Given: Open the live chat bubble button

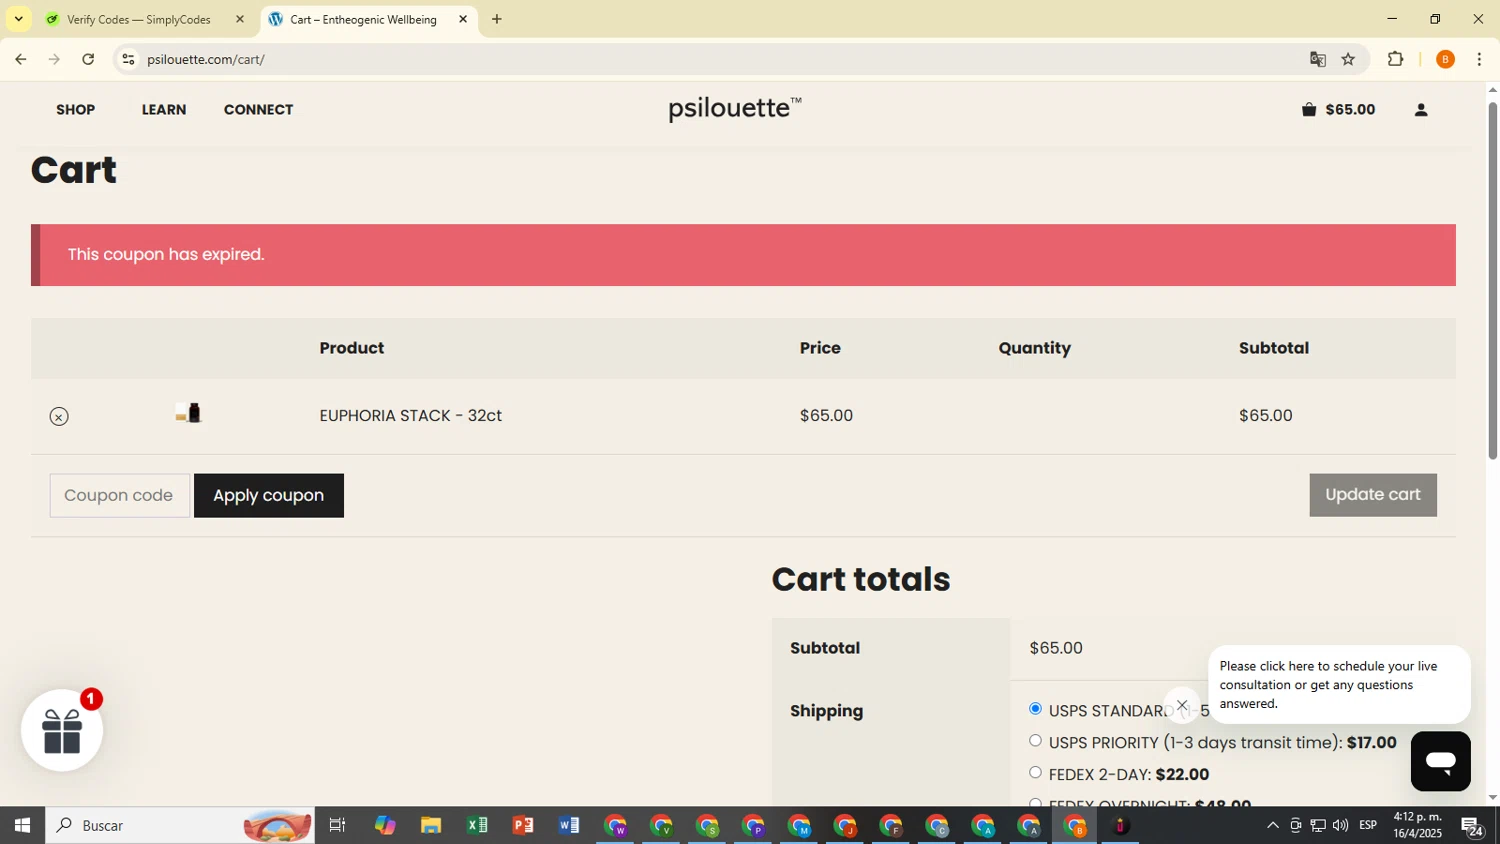Looking at the screenshot, I should pyautogui.click(x=1440, y=761).
